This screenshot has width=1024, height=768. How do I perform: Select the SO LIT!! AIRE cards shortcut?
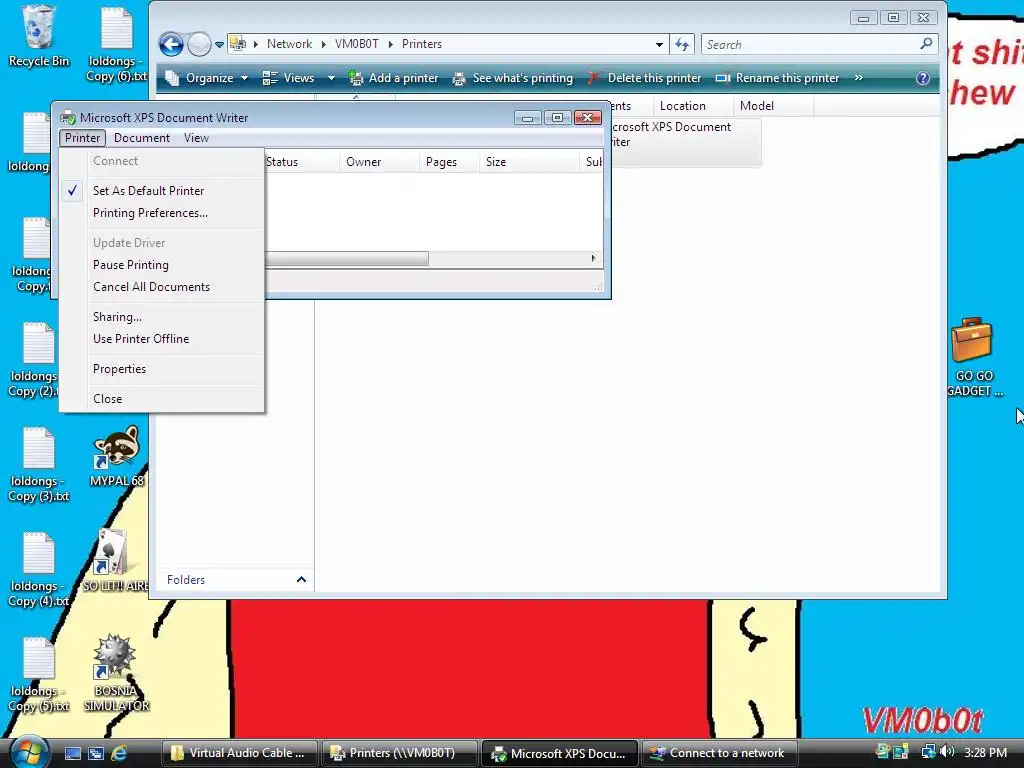(x=115, y=562)
